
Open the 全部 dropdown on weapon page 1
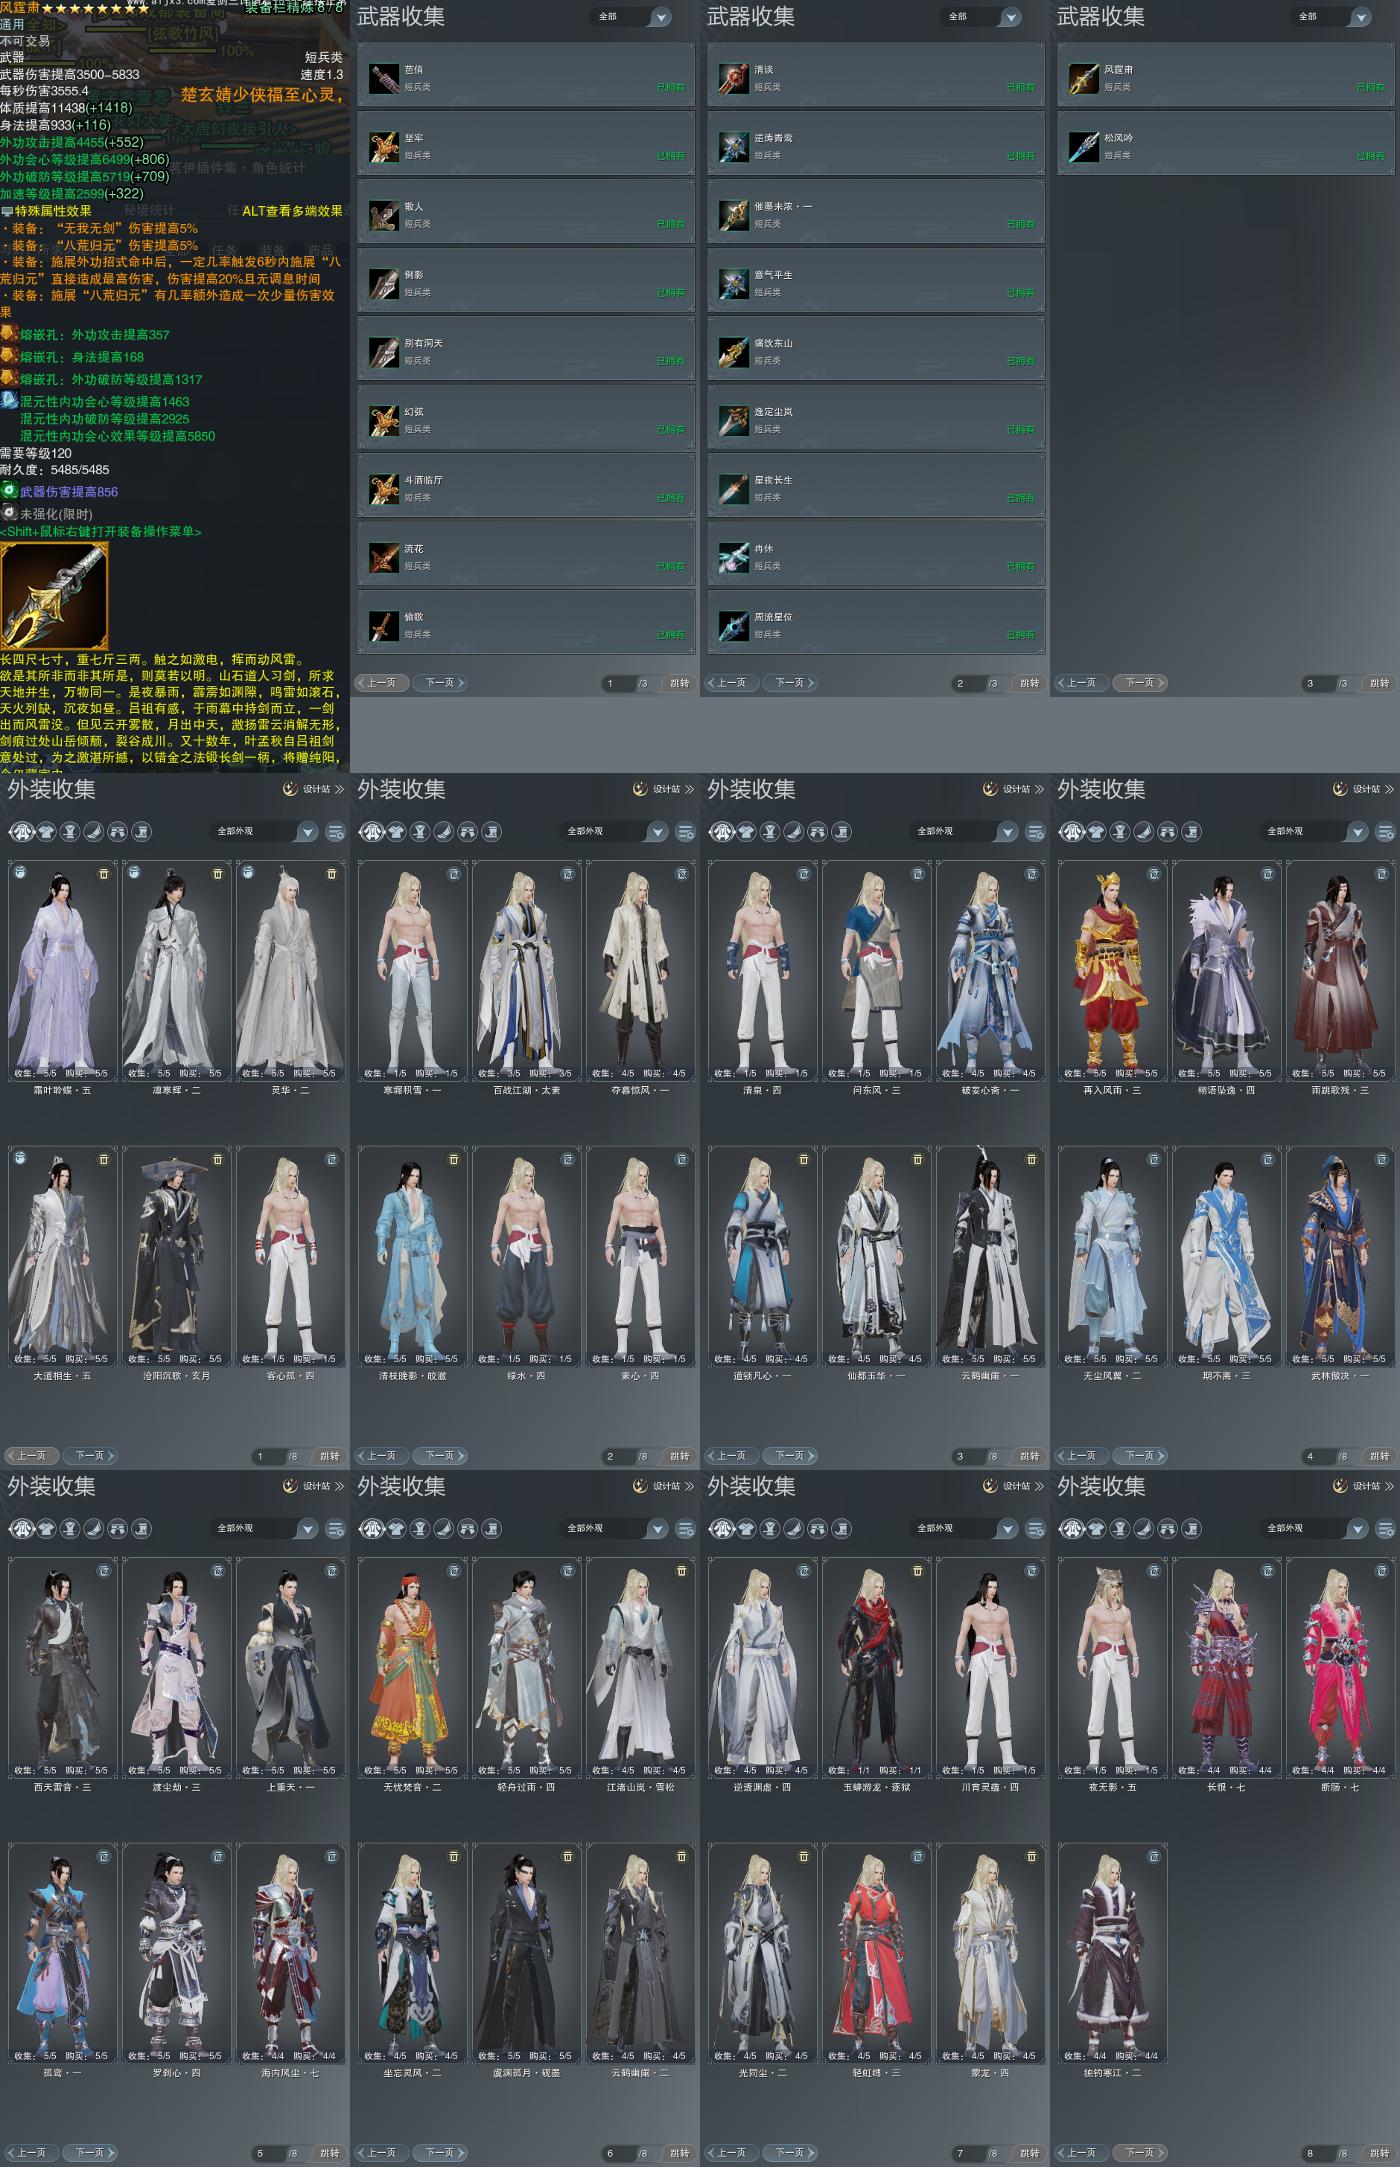(632, 17)
